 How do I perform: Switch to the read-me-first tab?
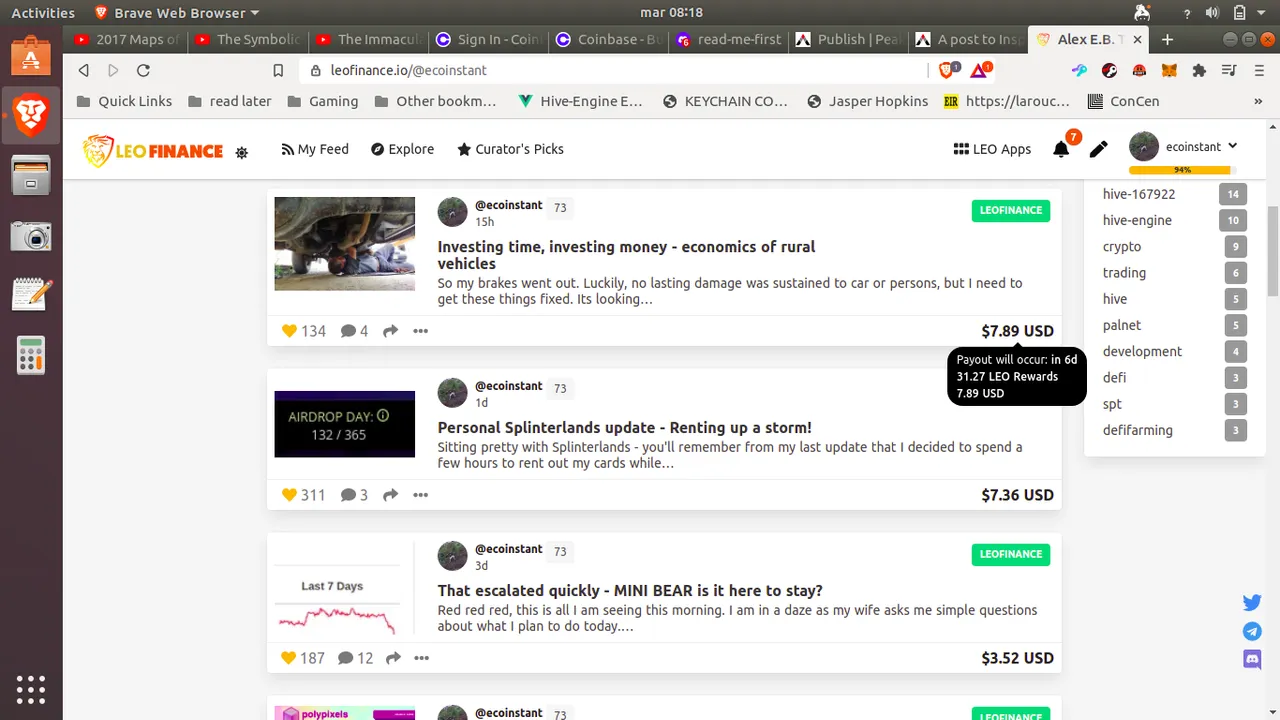727,39
